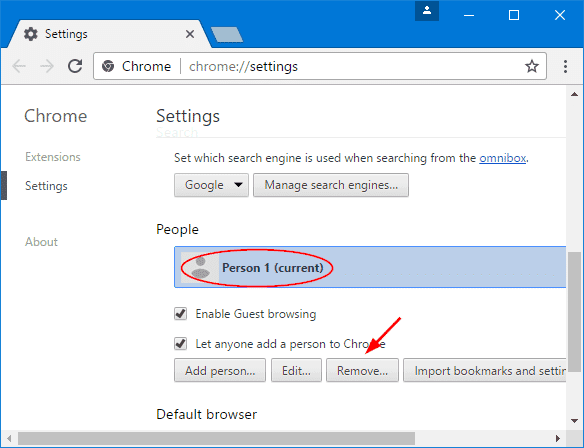
Task: Open Extensions in the sidebar
Action: 53,157
